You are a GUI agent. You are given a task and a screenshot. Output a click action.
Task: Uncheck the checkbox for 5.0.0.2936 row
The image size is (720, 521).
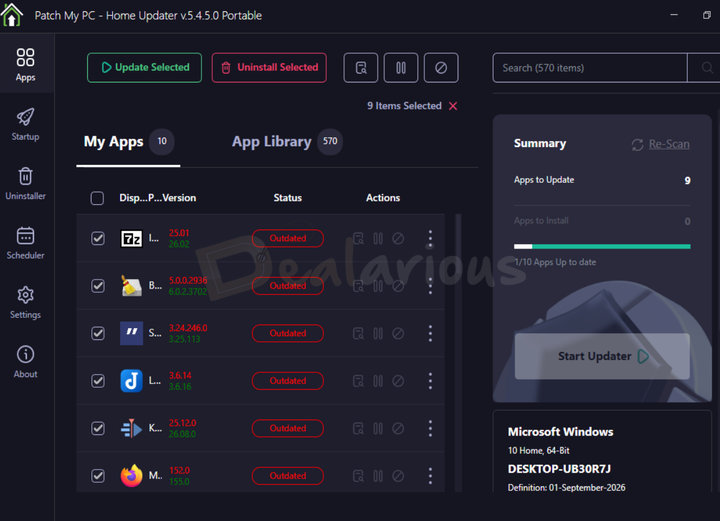[98, 286]
